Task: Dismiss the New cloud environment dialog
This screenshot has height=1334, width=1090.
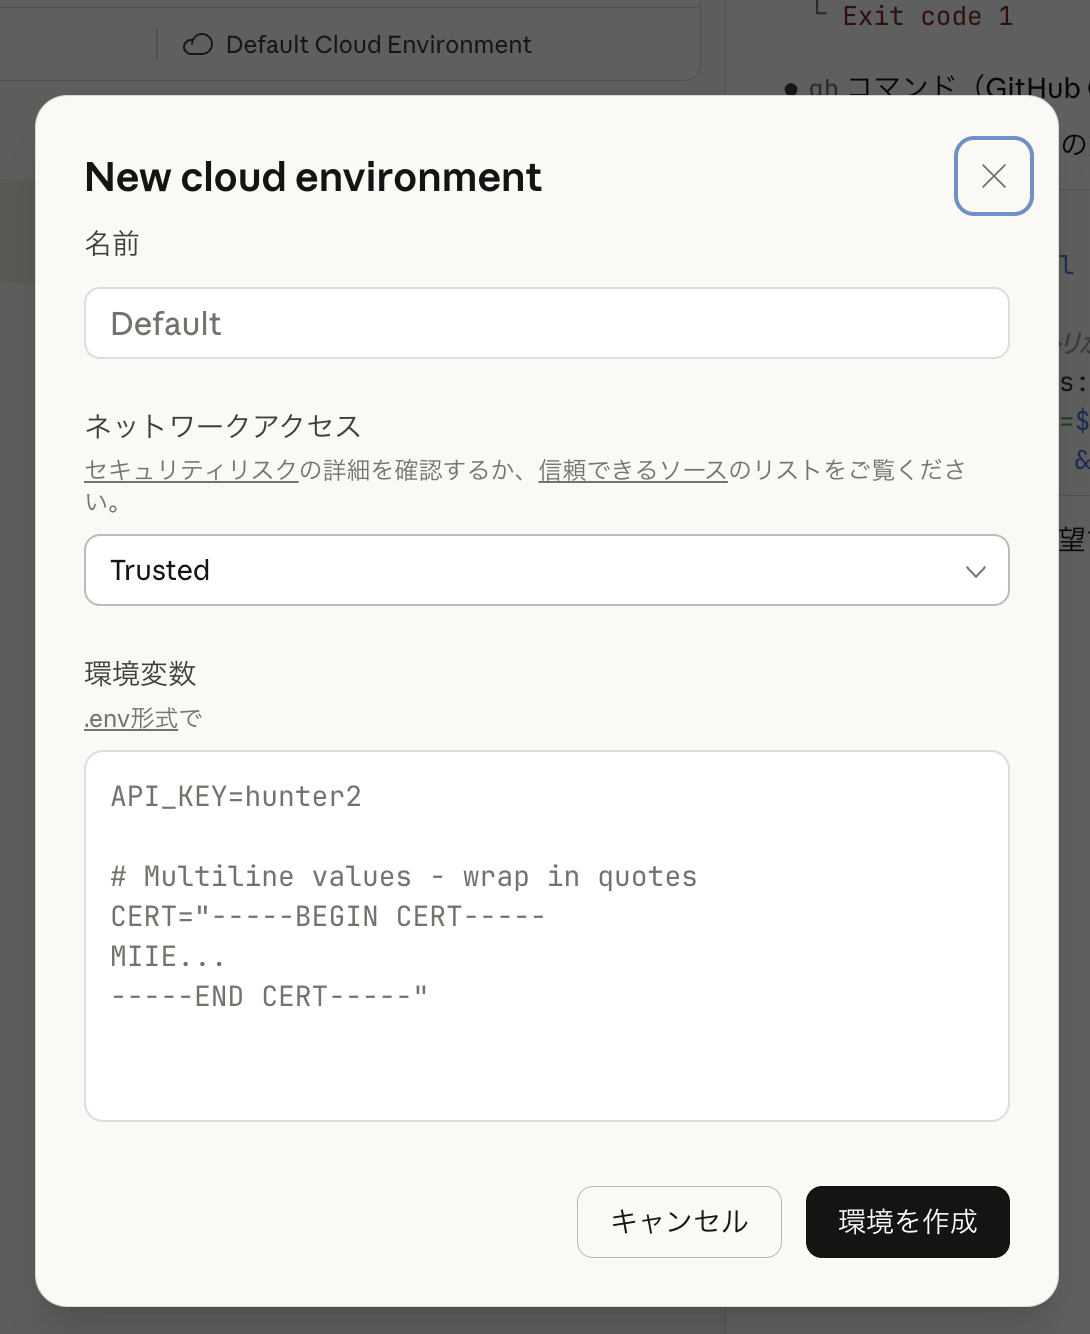Action: click(x=993, y=176)
